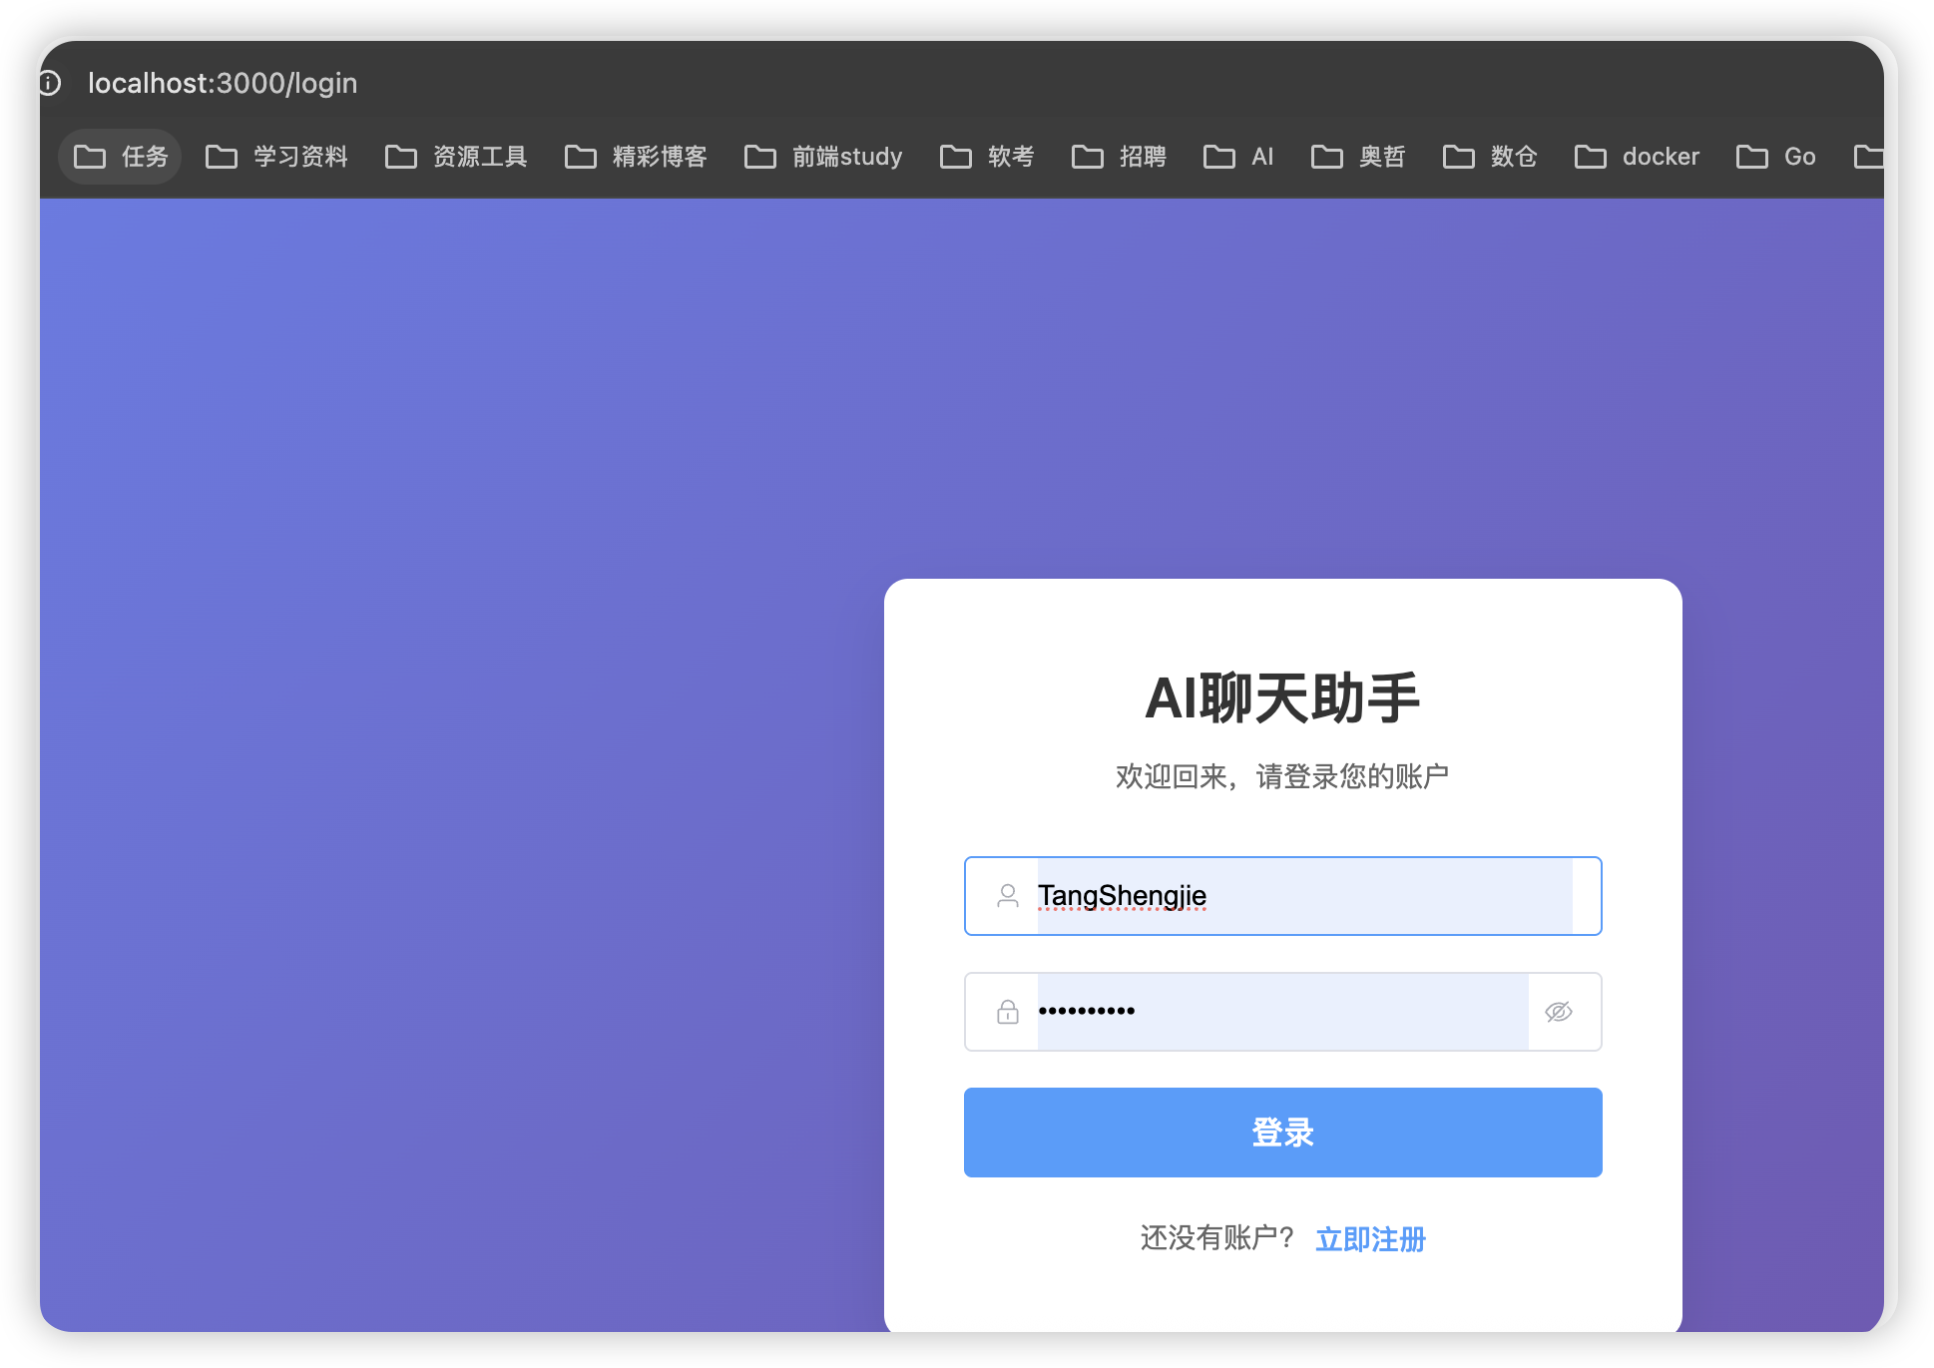Open the 学习资料 bookmark folder
Image resolution: width=1934 pixels, height=1368 pixels.
[277, 157]
